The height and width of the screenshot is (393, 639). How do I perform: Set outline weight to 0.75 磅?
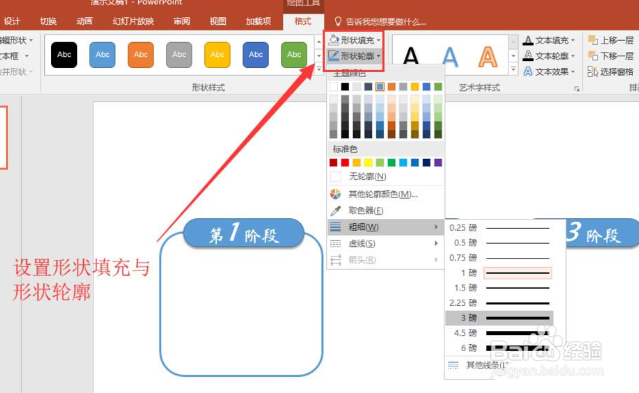(499, 258)
